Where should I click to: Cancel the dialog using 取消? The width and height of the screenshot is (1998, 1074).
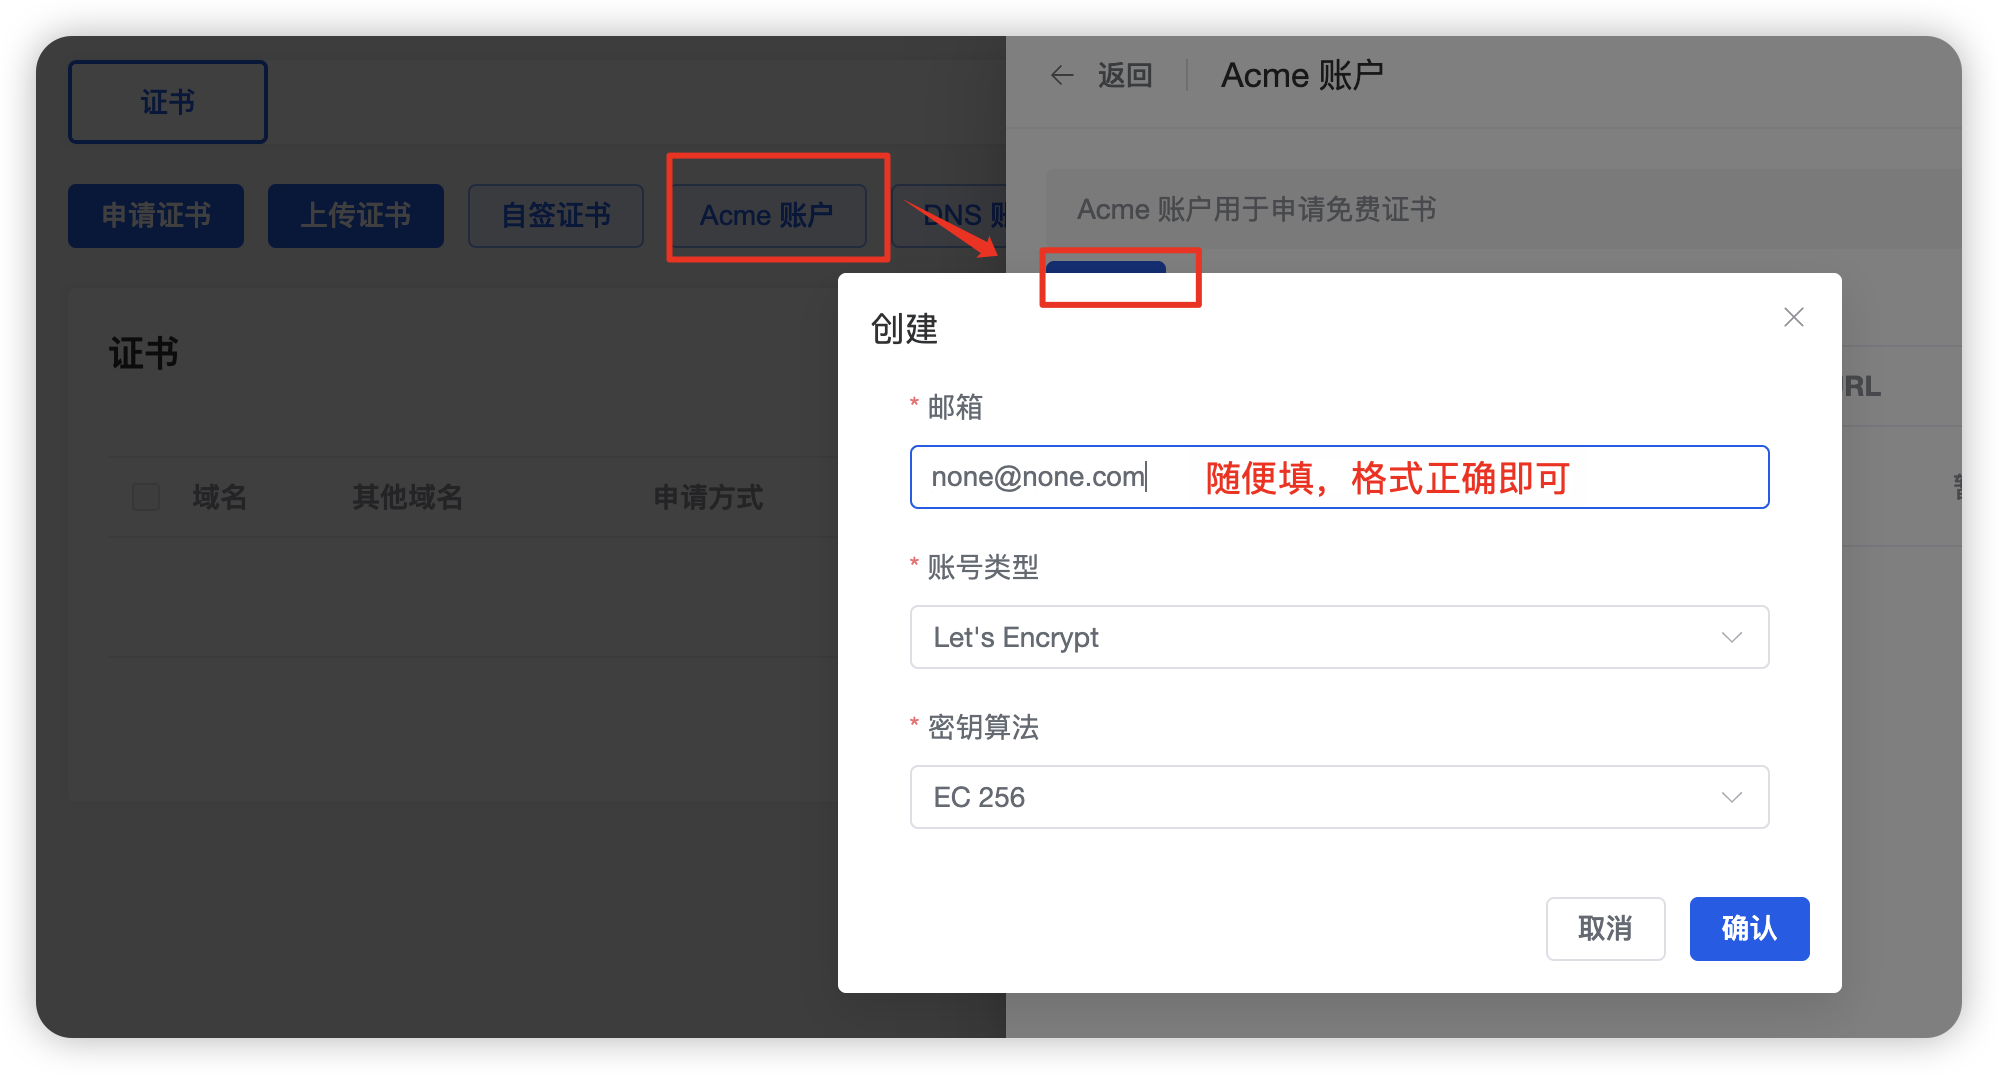(1604, 928)
